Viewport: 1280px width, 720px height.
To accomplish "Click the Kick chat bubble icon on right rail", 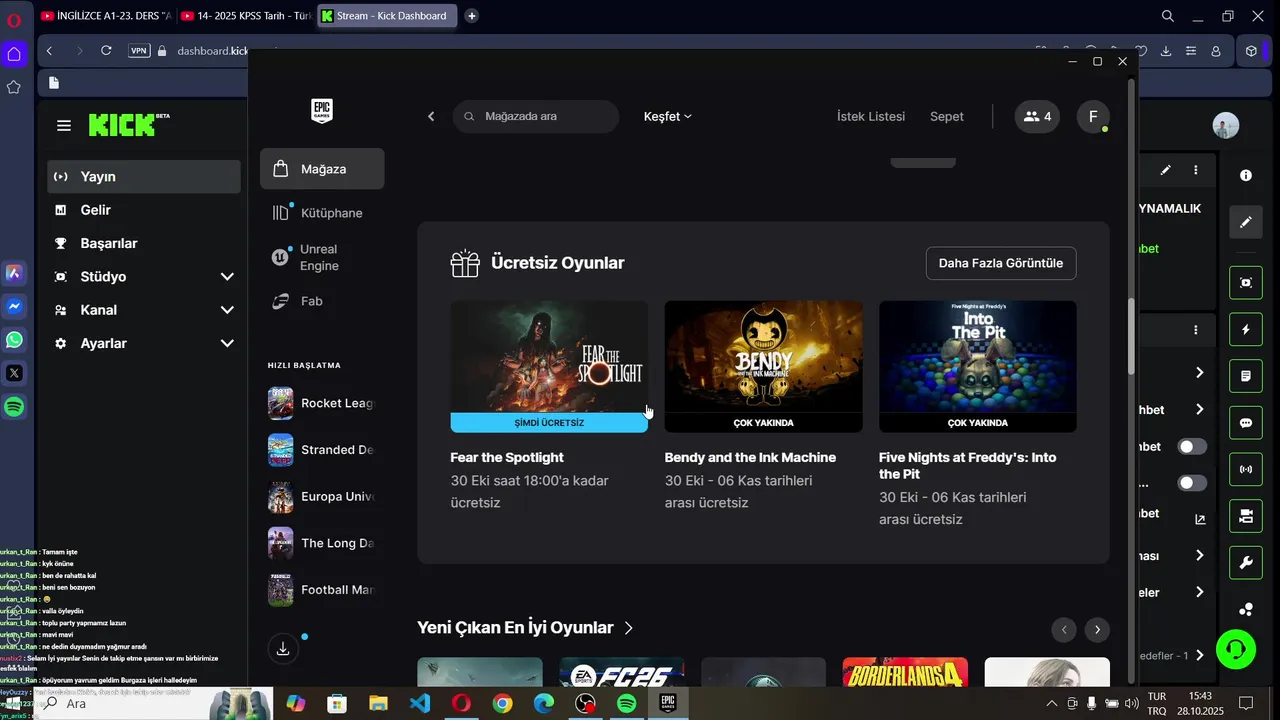I will [1246, 423].
